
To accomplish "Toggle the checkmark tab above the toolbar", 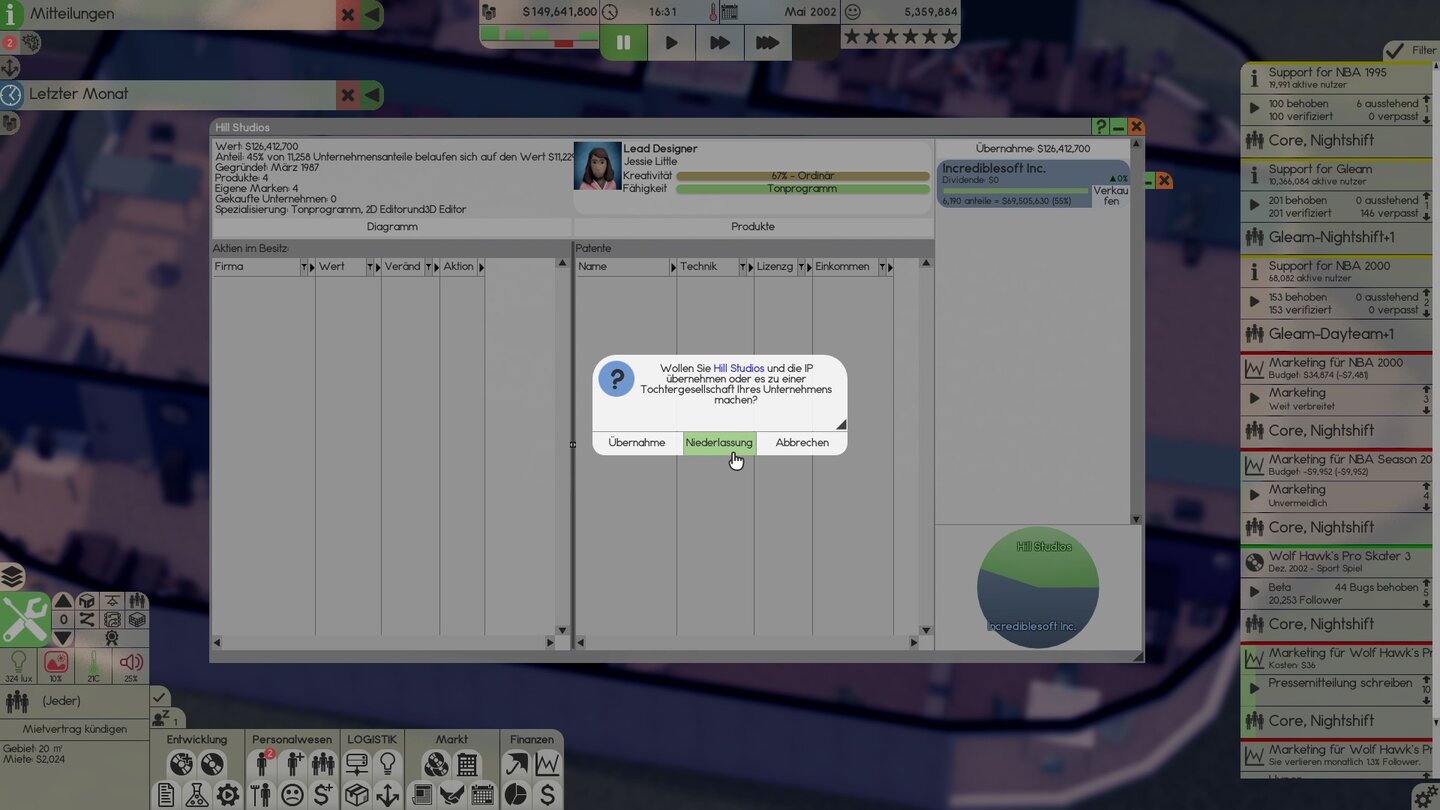I will [x=159, y=695].
